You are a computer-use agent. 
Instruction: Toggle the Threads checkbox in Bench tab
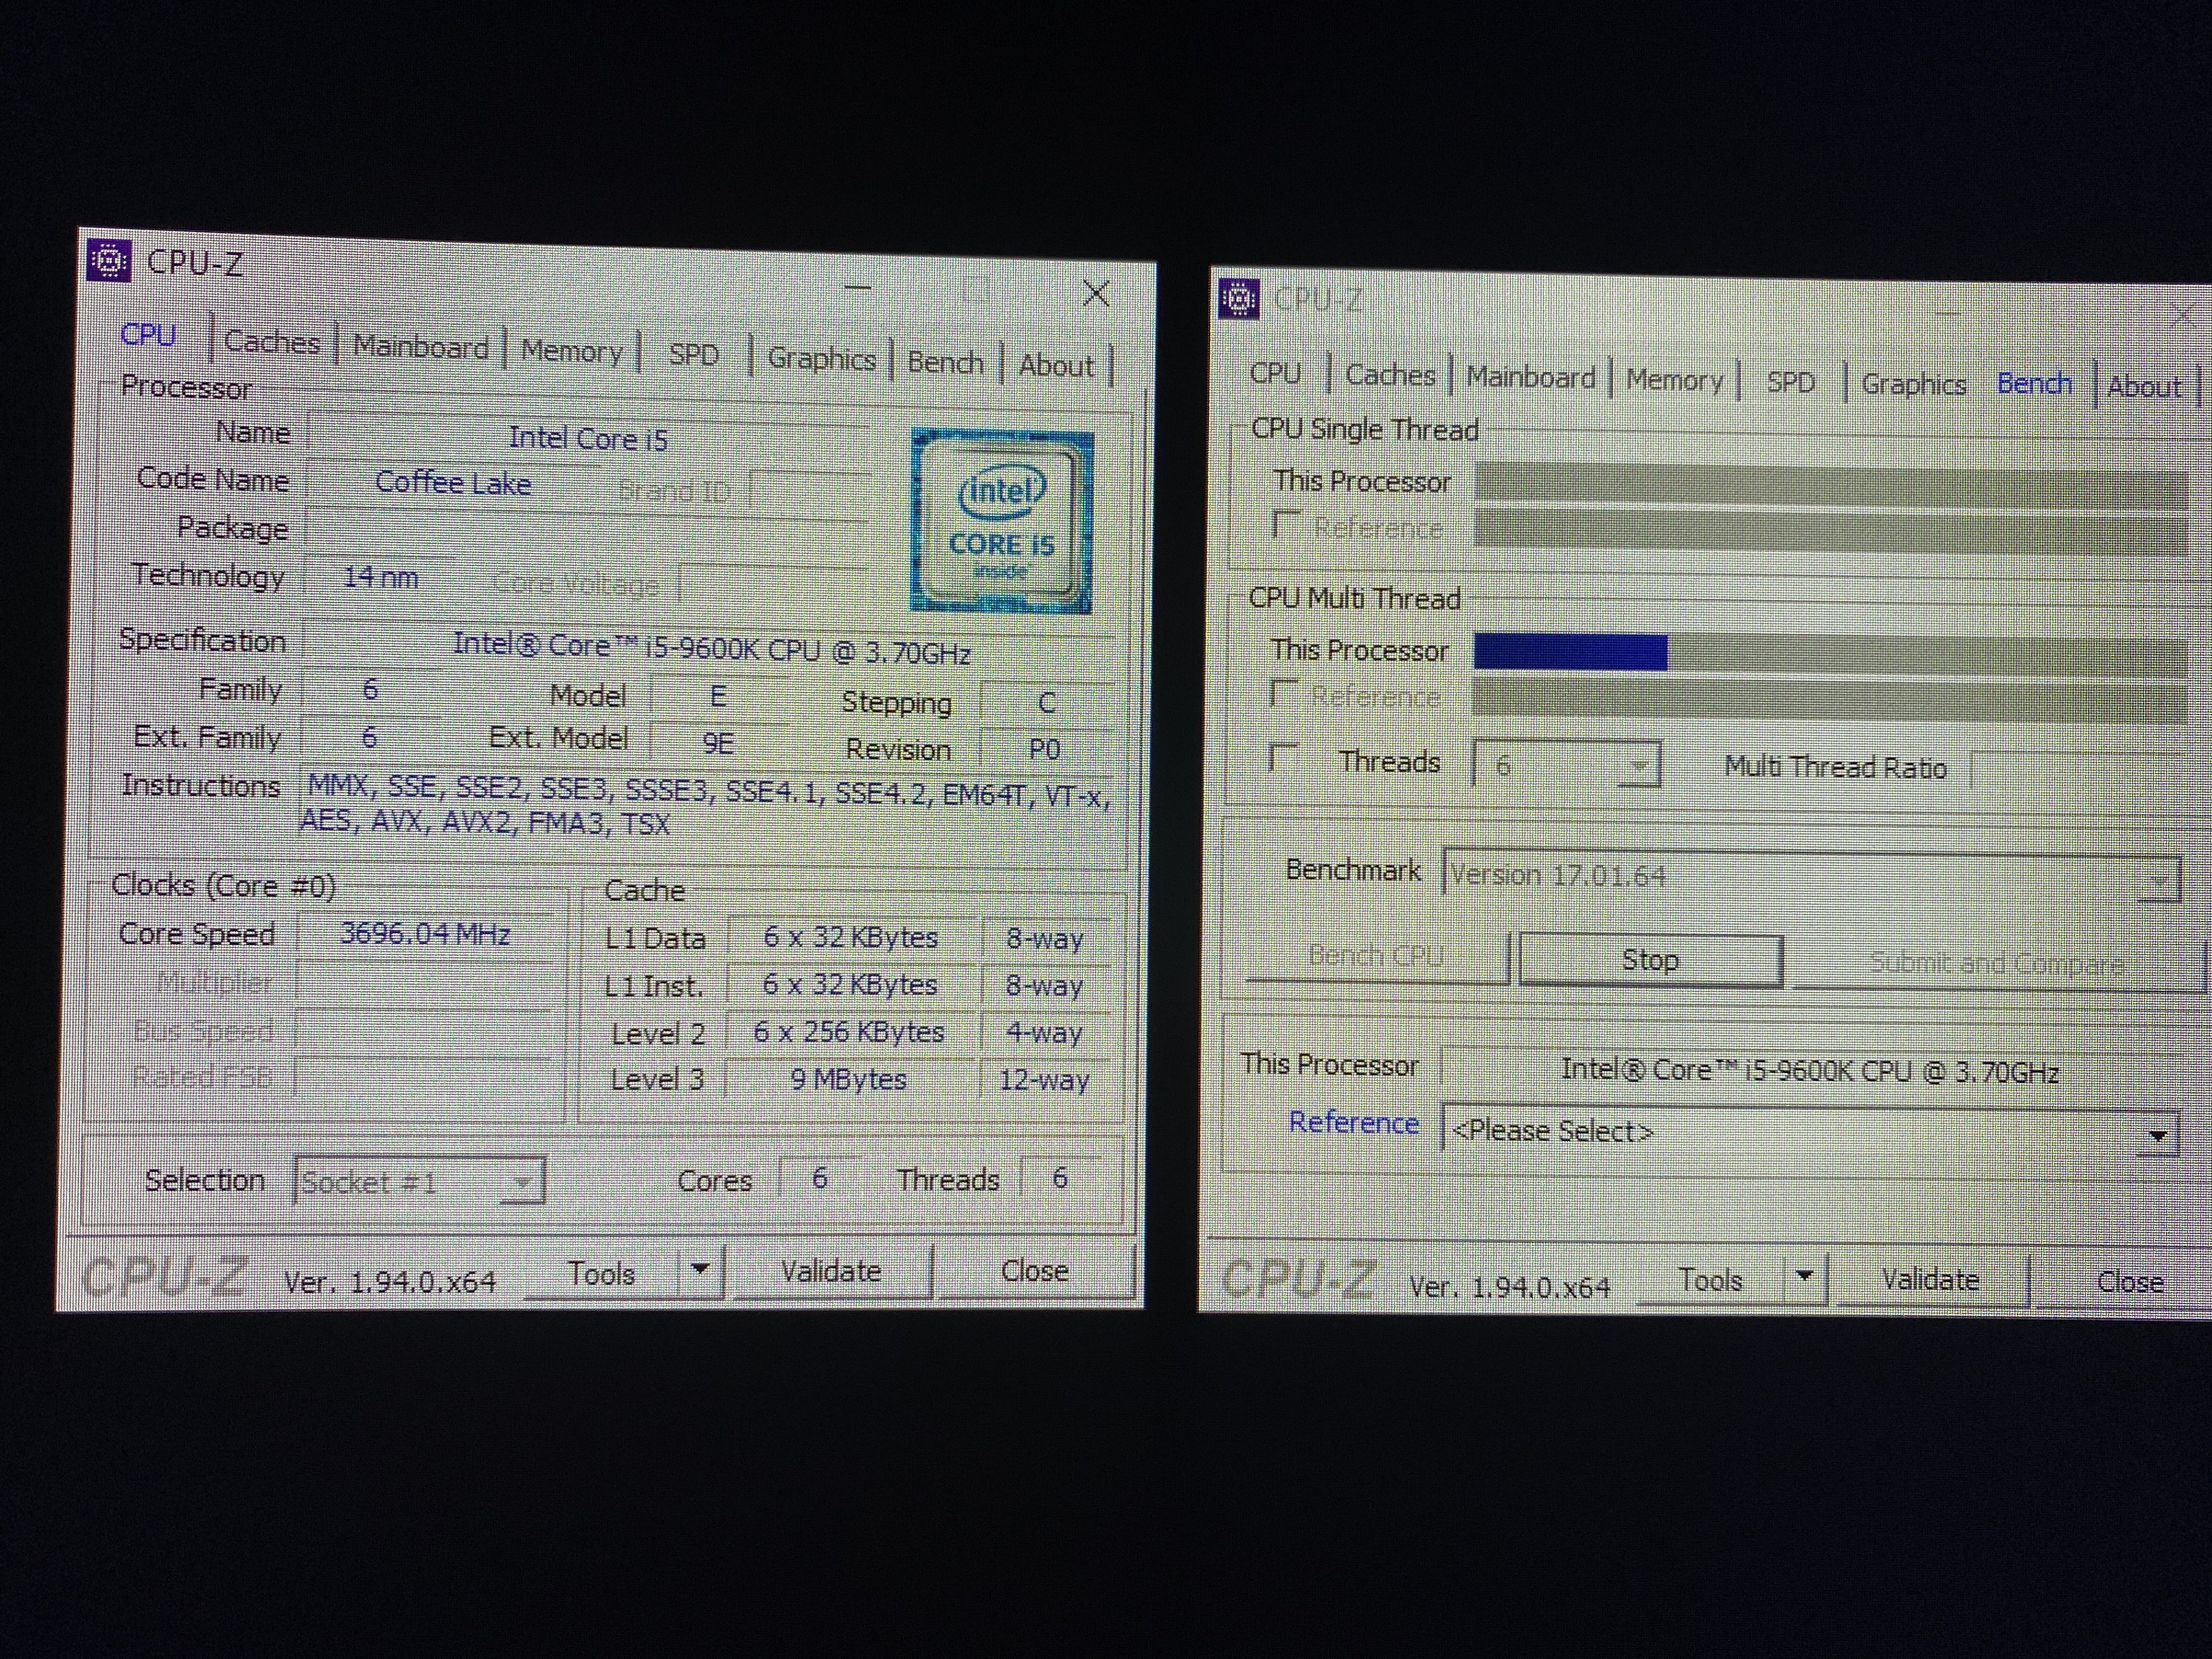(x=1284, y=757)
